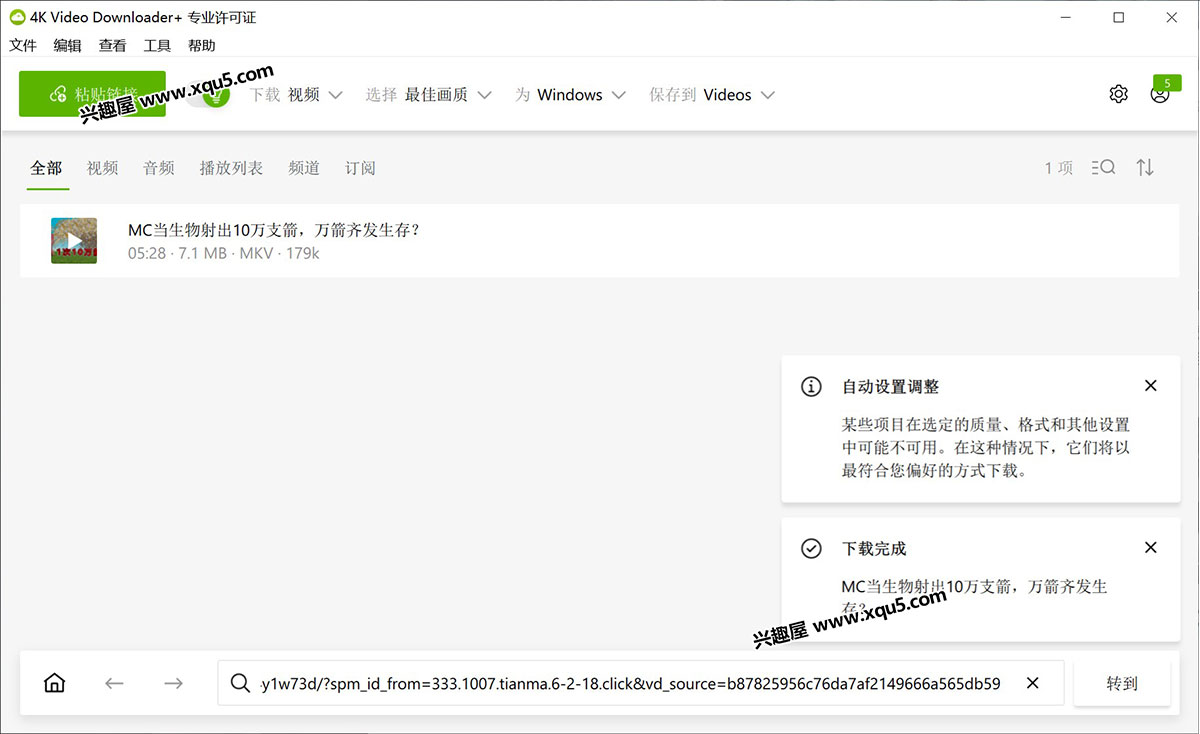Click the browser back arrow
1200x734 pixels.
tap(114, 683)
